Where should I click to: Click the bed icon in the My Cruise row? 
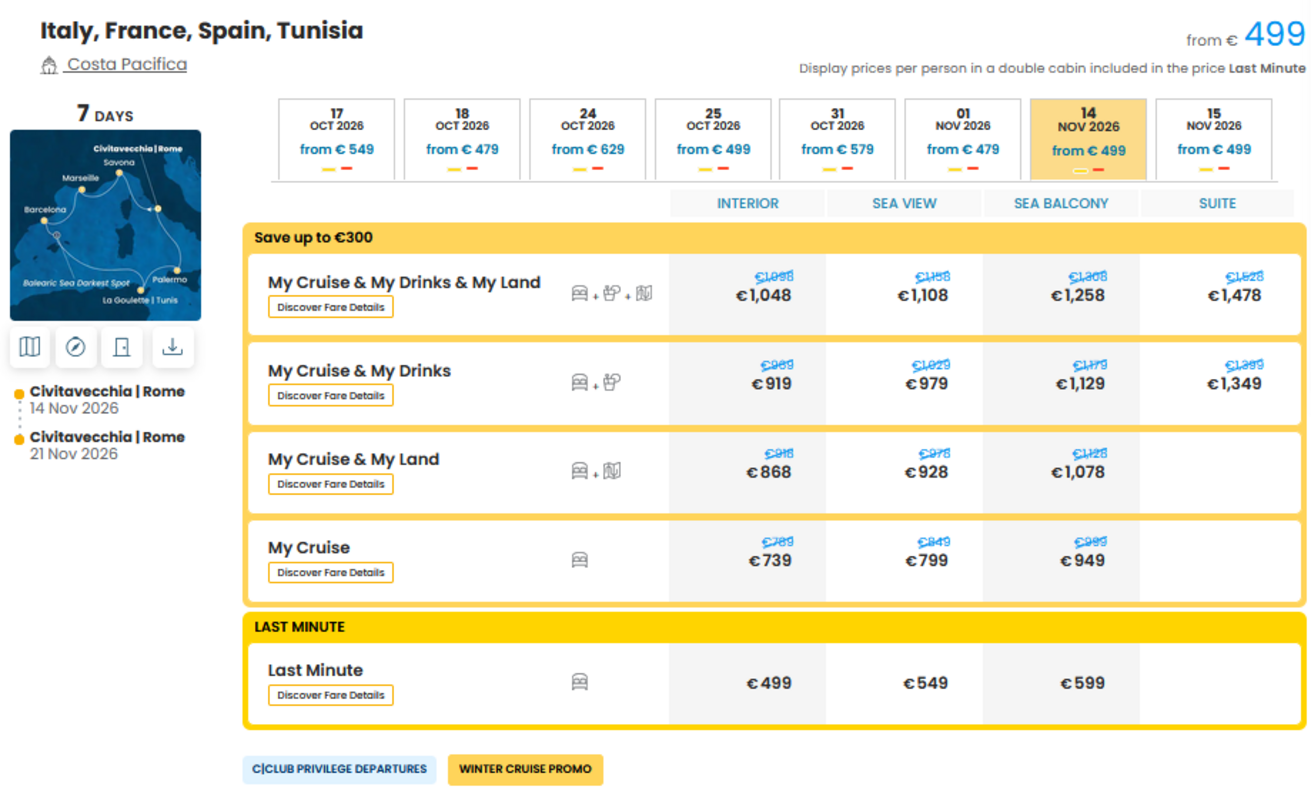pos(580,560)
